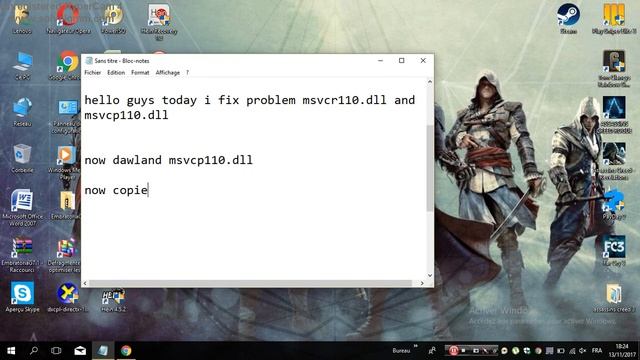Screen dimensions: 640x360
Task: Click vertical scrollbar up arrow
Action: coord(430,82)
